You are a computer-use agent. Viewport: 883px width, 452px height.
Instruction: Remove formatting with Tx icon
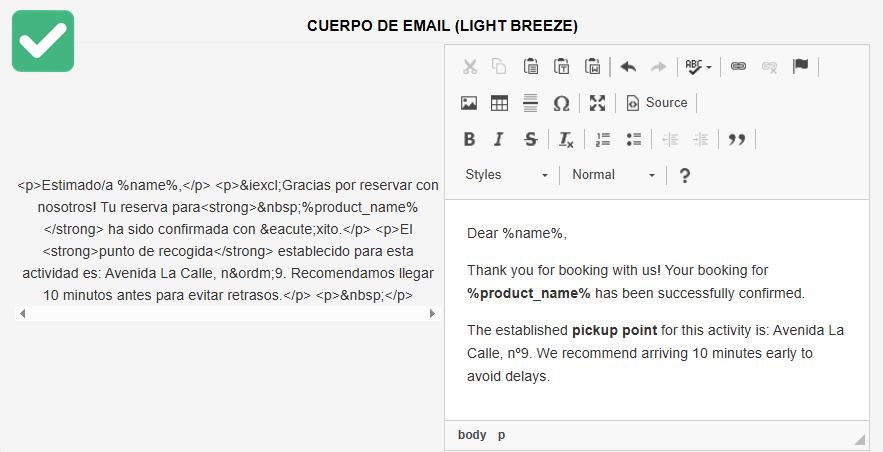click(x=566, y=139)
